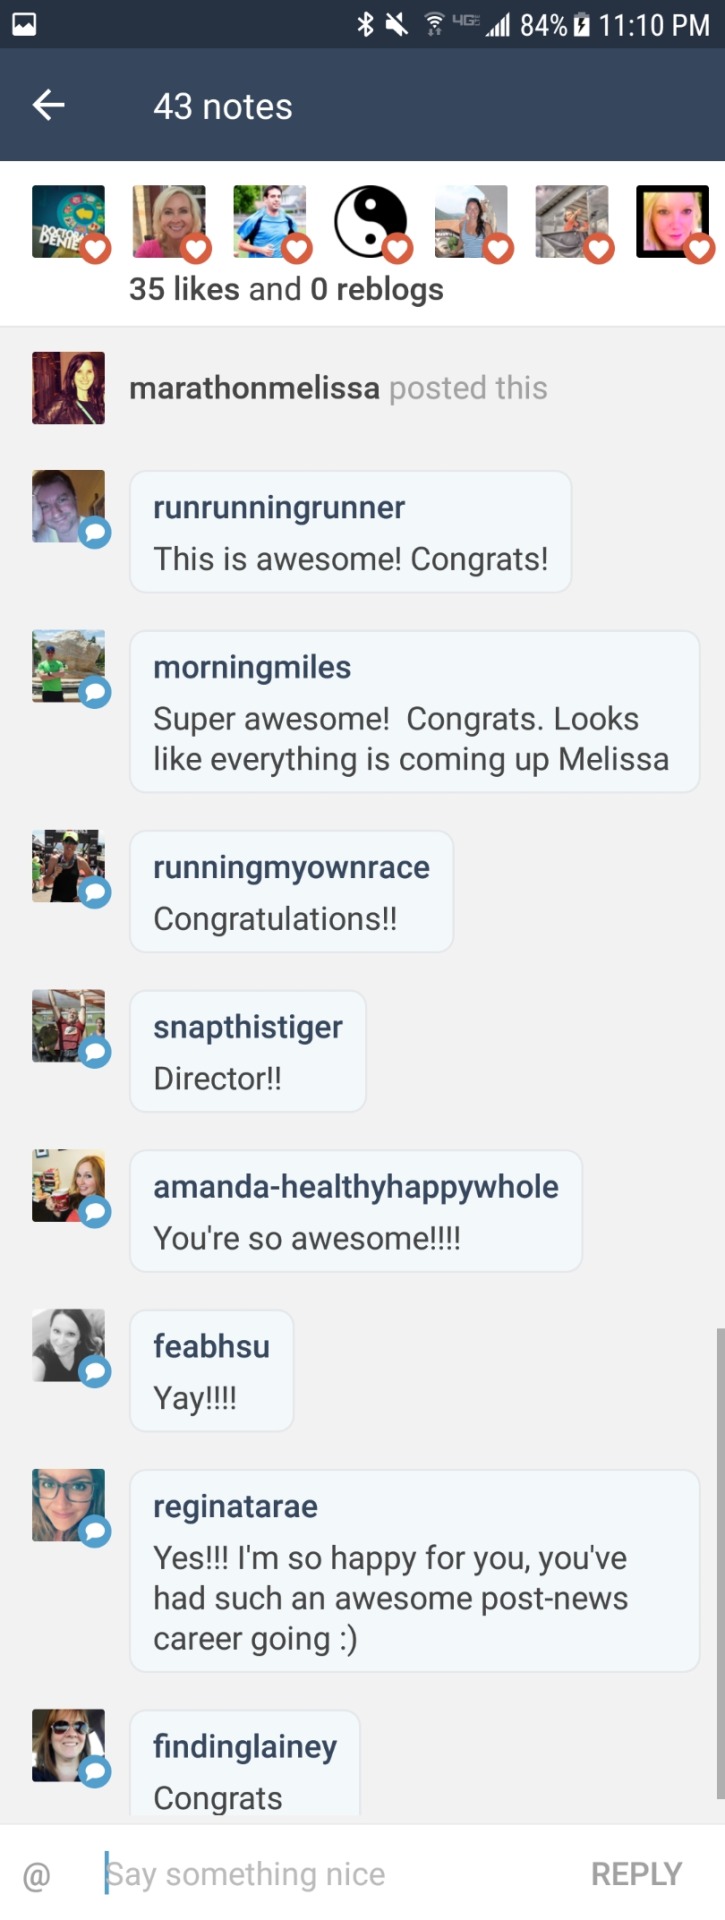The image size is (725, 1920).
Task: Tap morningmiles' profile avatar
Action: 68,666
